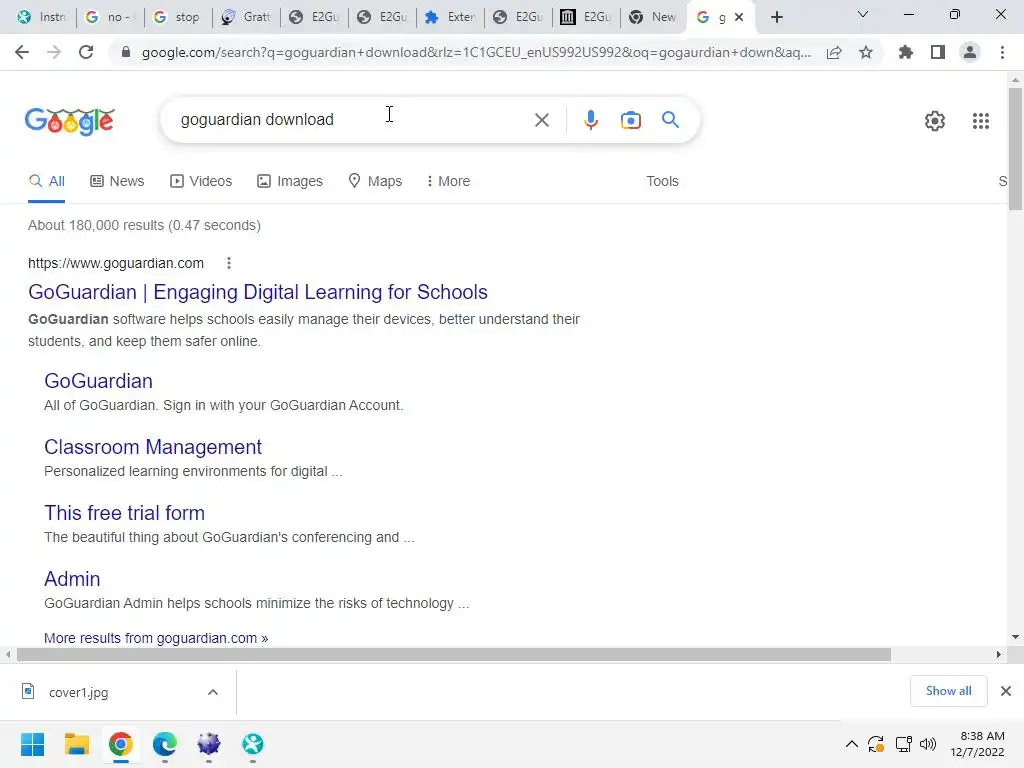This screenshot has width=1024, height=768.
Task: Open the spiky purple ball taskbar app
Action: [208, 744]
